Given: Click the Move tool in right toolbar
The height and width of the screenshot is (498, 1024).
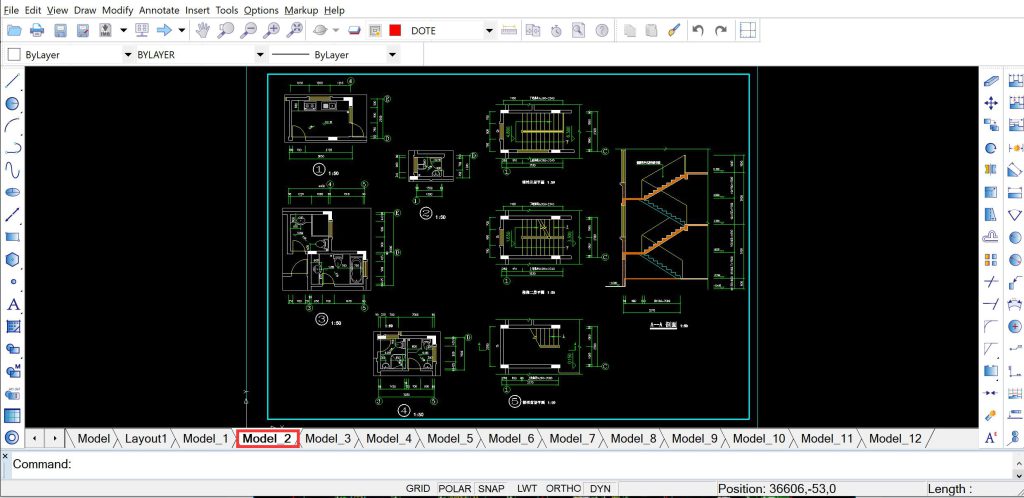Looking at the screenshot, I should pyautogui.click(x=991, y=103).
